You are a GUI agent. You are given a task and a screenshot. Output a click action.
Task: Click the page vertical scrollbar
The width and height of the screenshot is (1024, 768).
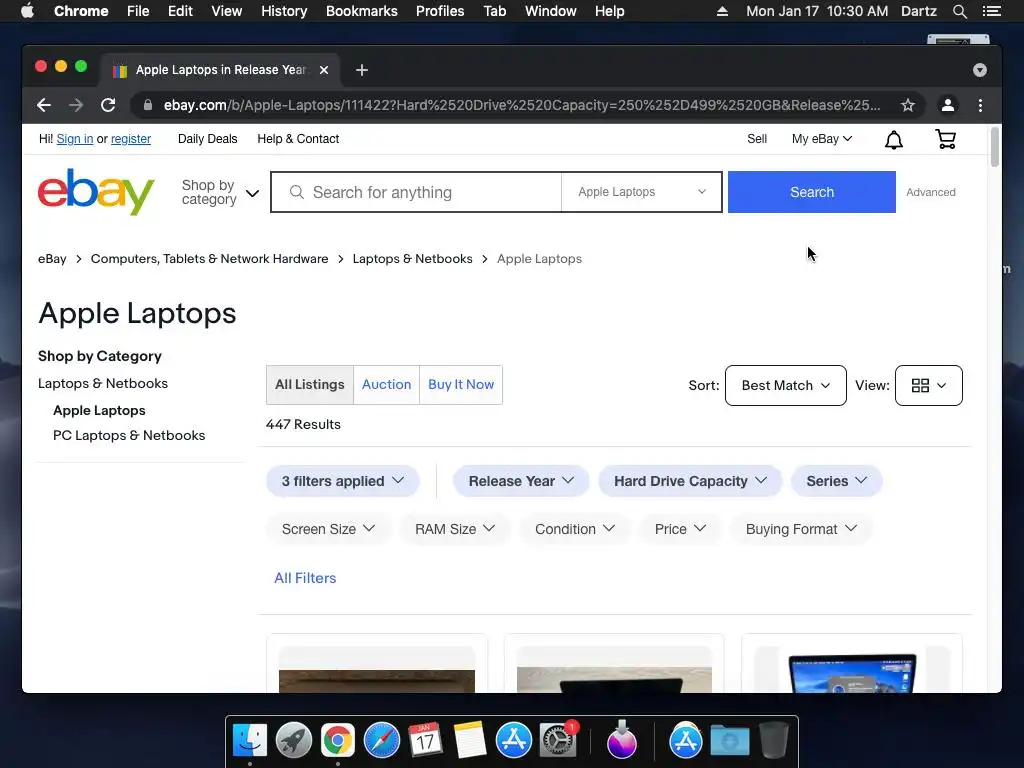pyautogui.click(x=995, y=148)
